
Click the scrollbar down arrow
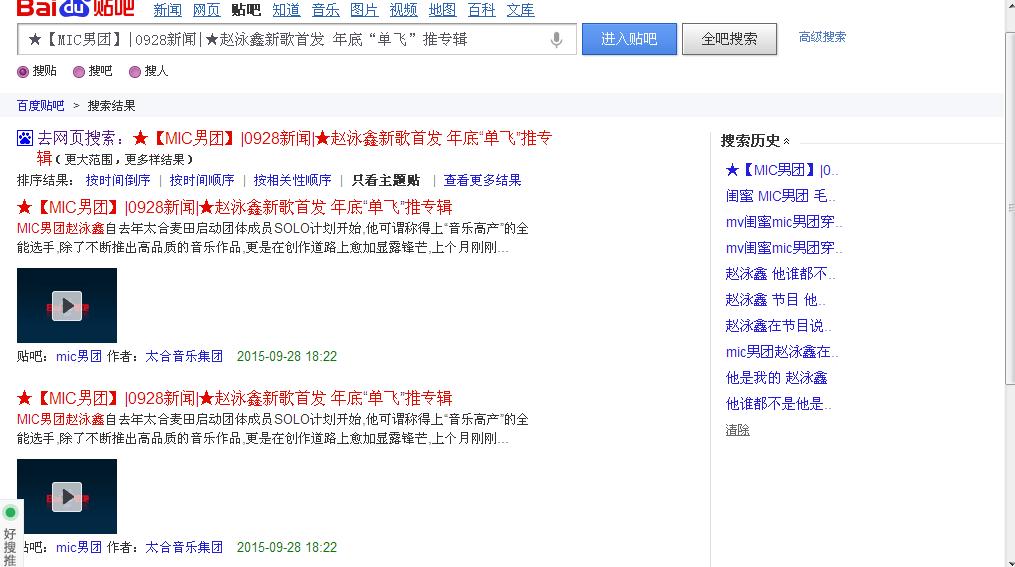[x=1010, y=561]
